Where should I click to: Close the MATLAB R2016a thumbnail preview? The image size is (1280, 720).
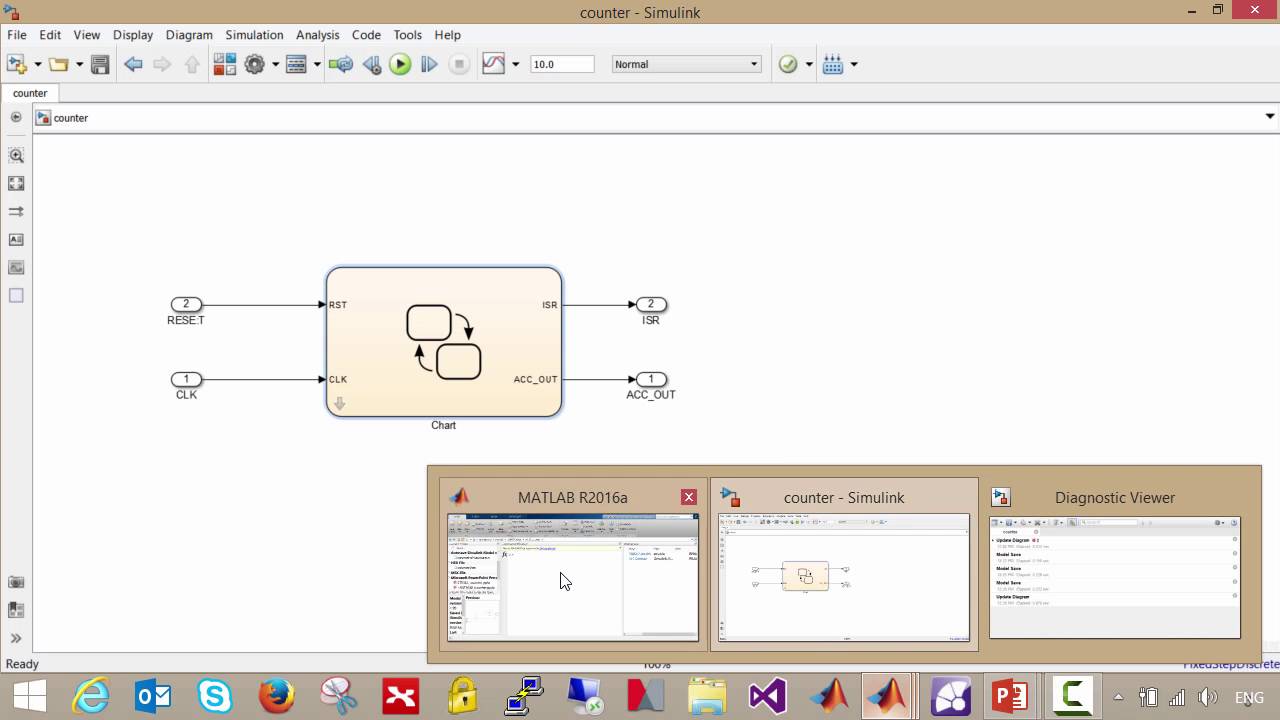(688, 497)
